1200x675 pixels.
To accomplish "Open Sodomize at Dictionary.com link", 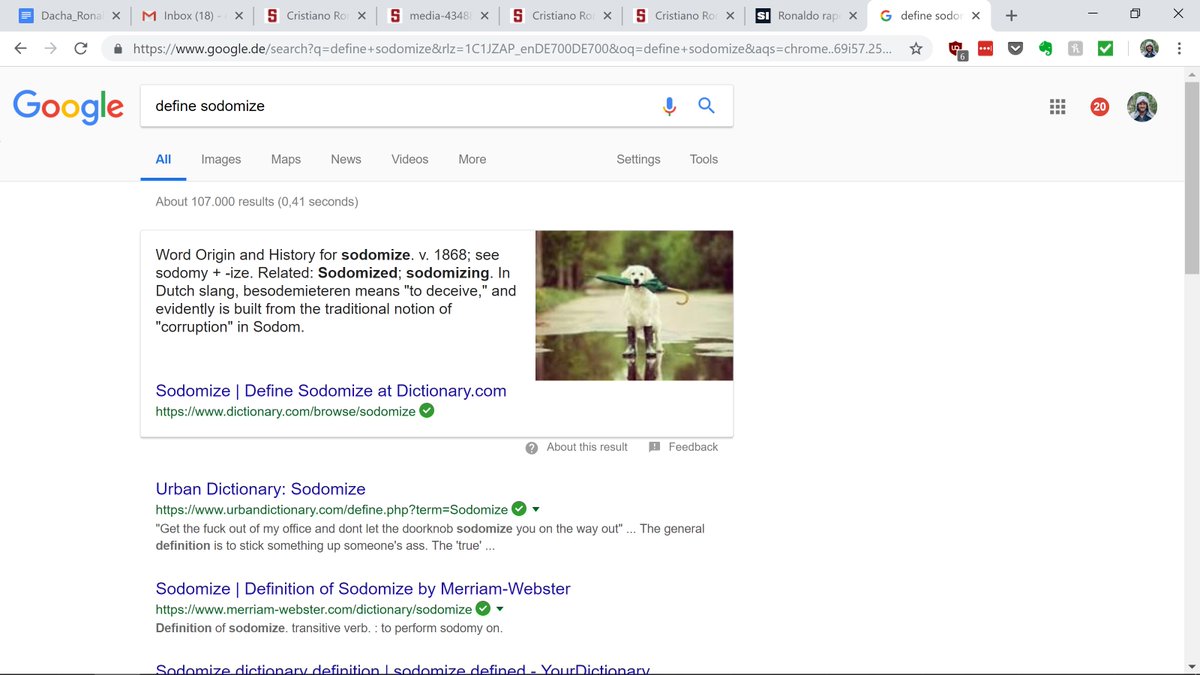I will tap(331, 391).
